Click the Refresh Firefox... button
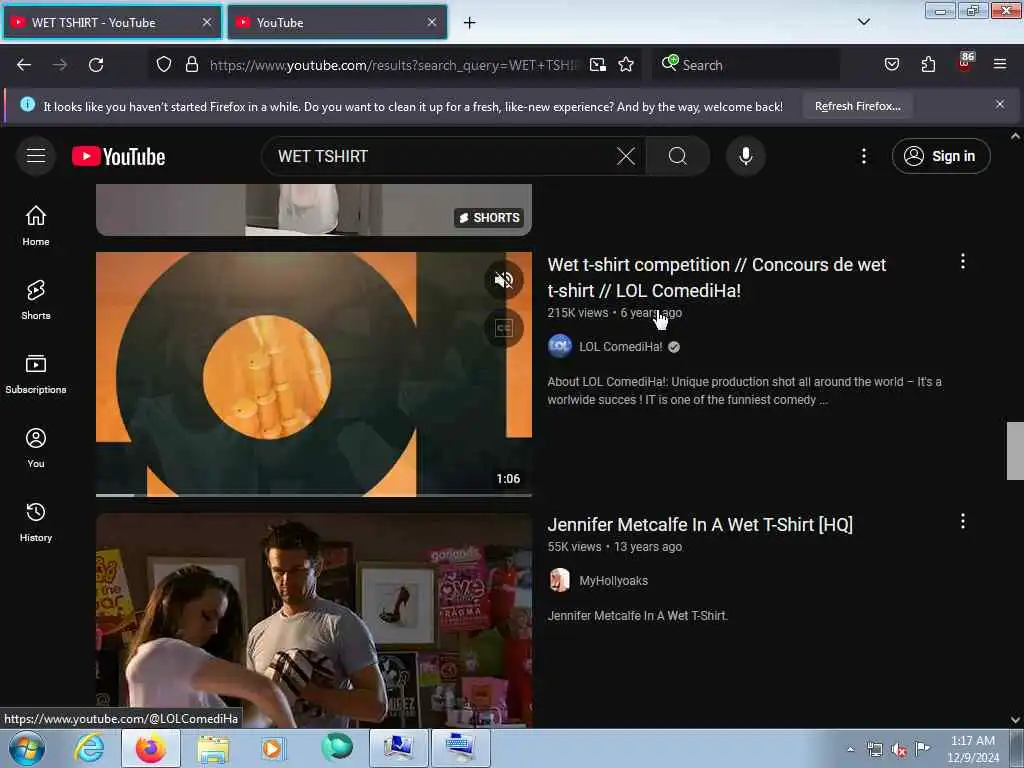This screenshot has height=768, width=1024. (x=857, y=106)
